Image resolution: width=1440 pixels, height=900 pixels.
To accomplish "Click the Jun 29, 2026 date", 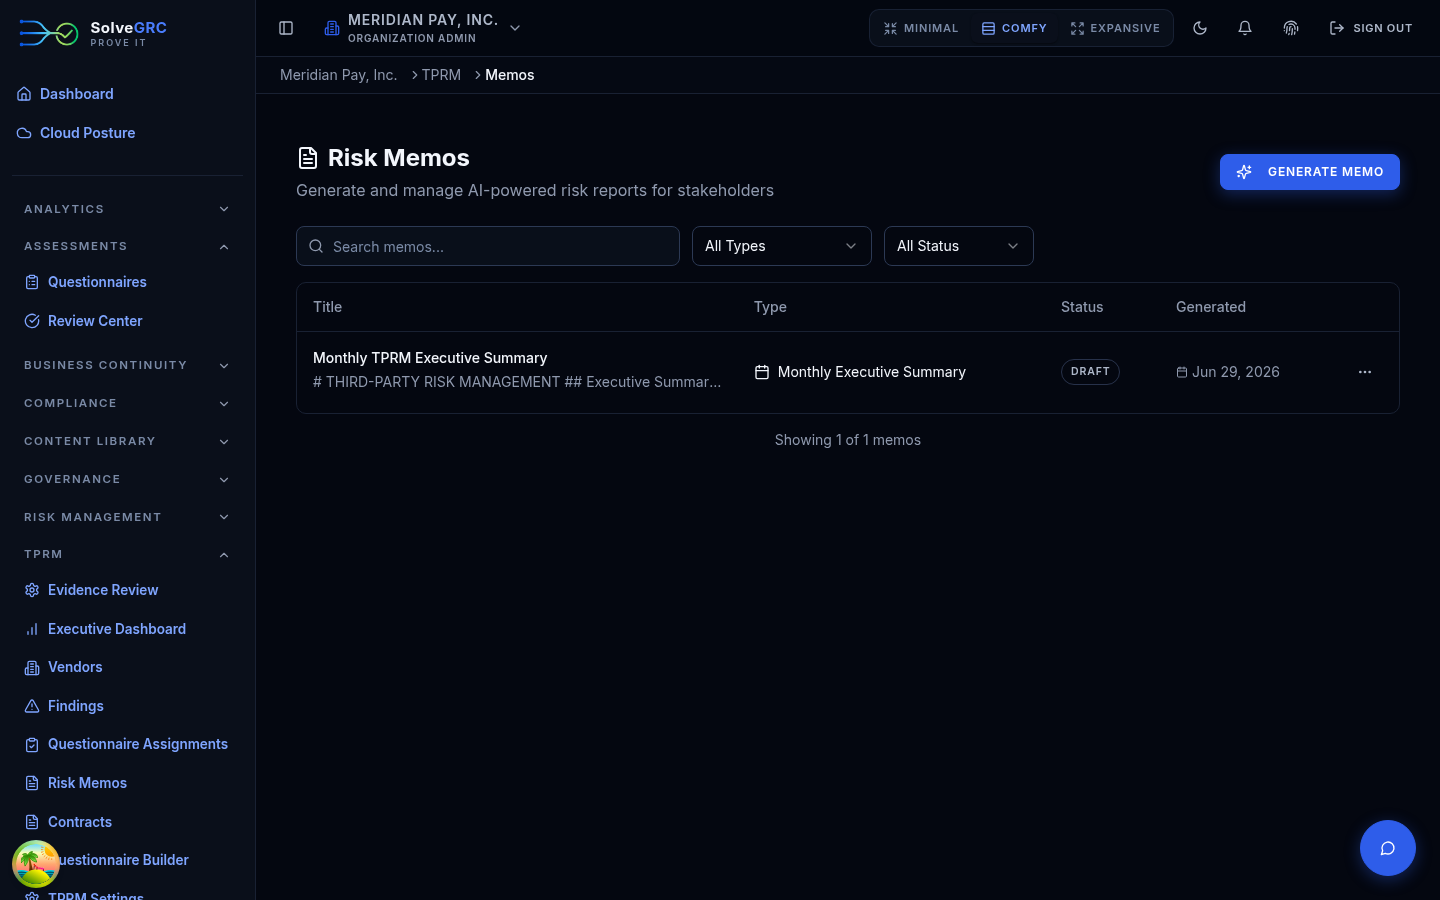I will point(1236,372).
